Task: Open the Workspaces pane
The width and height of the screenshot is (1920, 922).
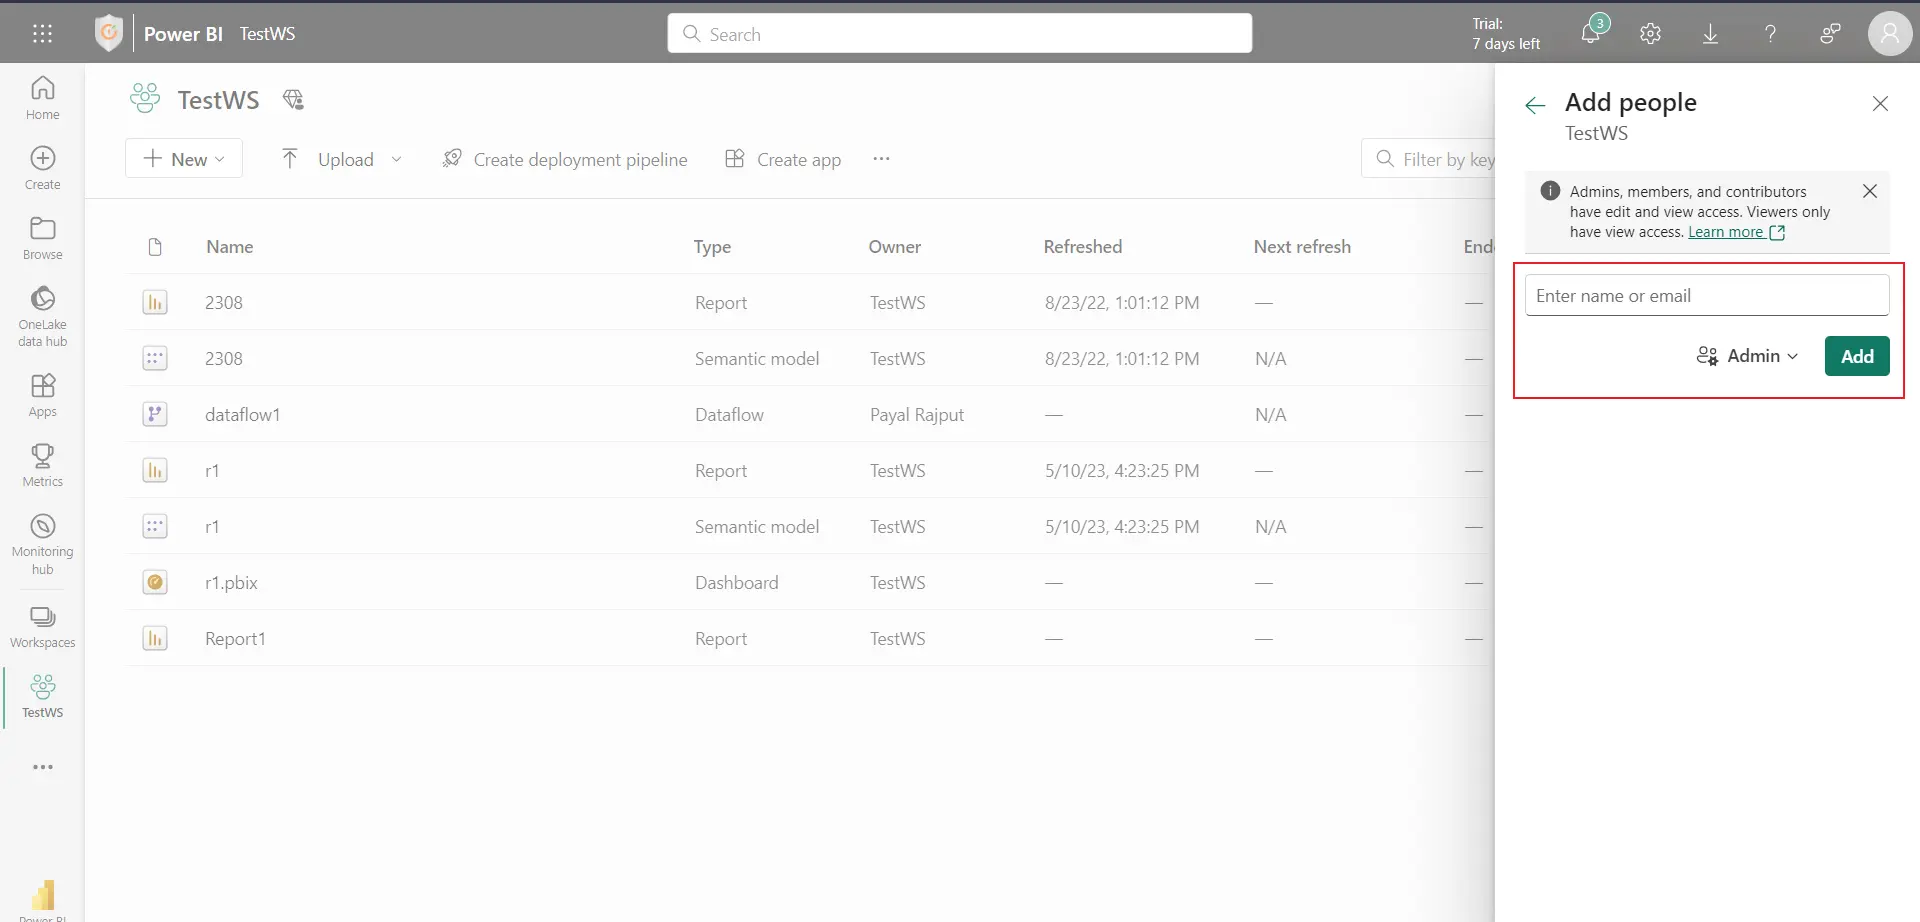Action: [42, 627]
